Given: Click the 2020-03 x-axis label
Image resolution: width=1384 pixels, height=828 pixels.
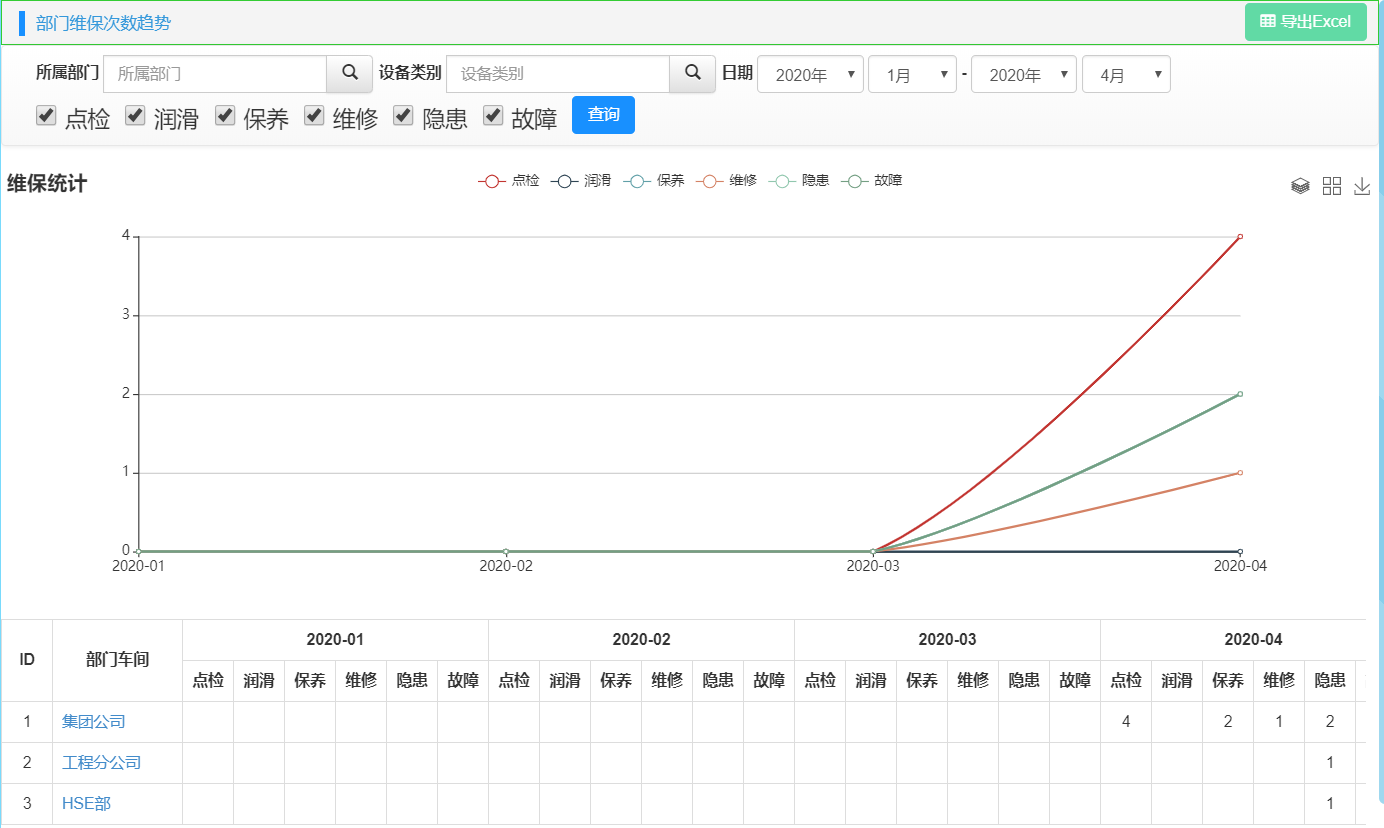Looking at the screenshot, I should click(x=873, y=566).
